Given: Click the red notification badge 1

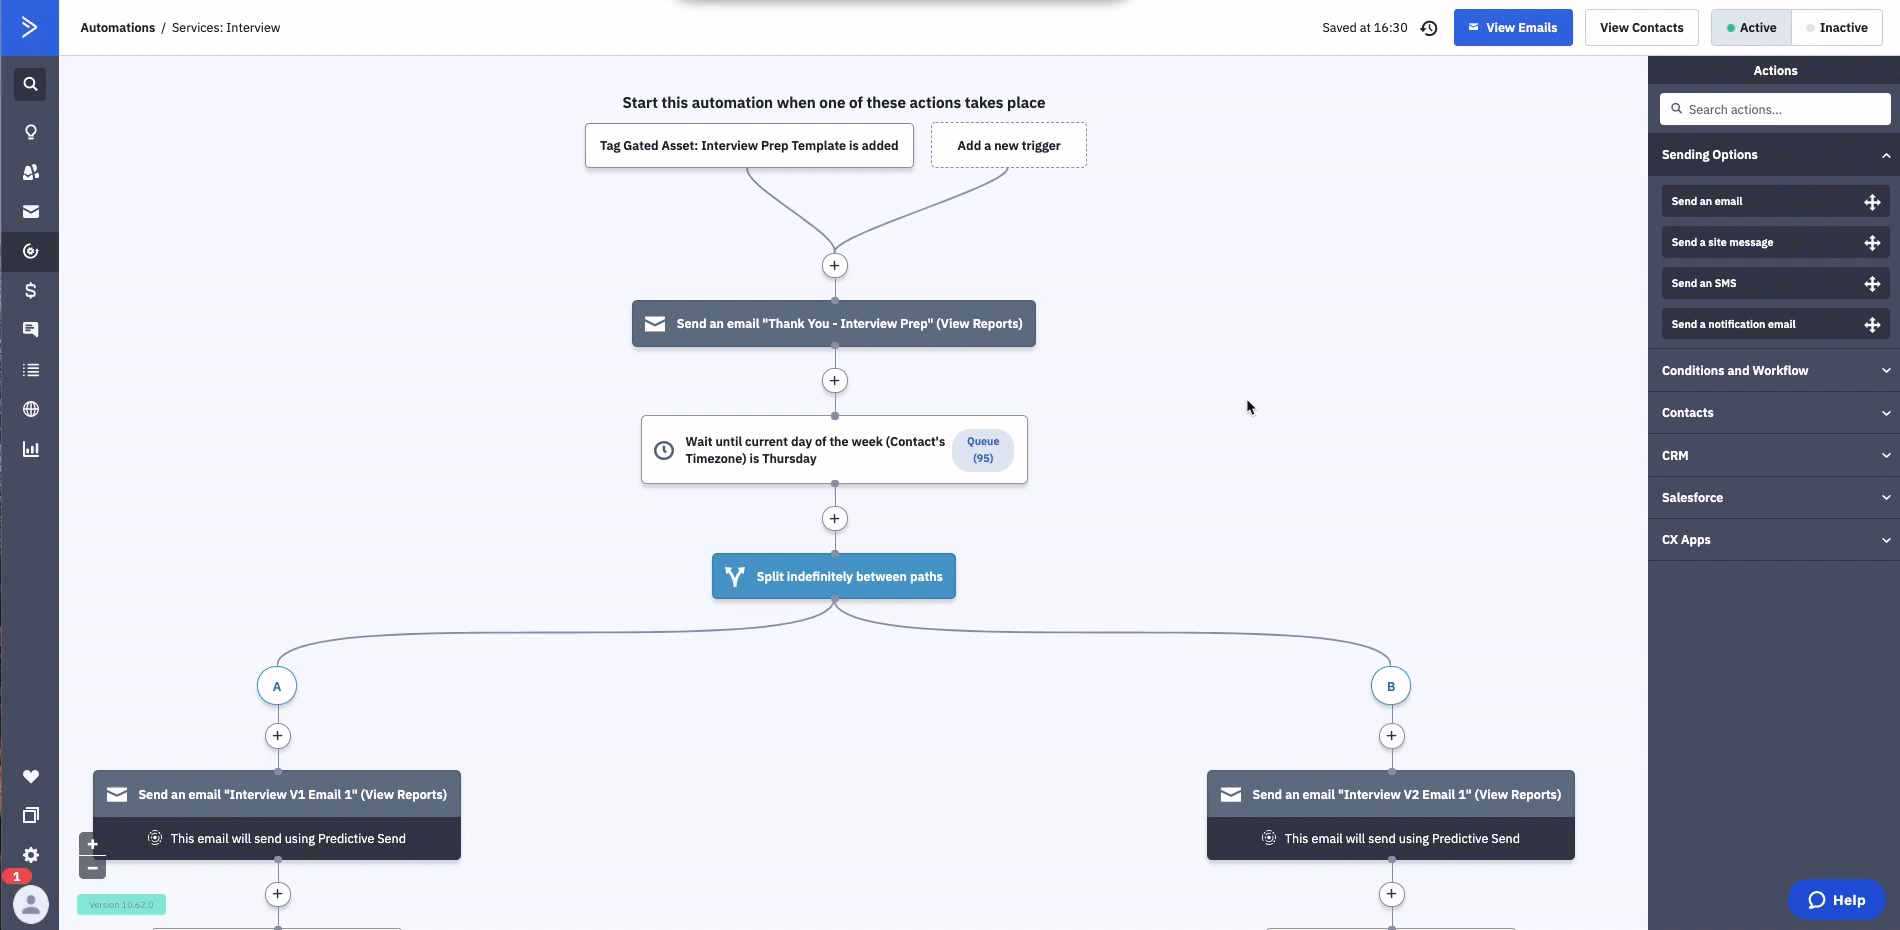Looking at the screenshot, I should (x=16, y=876).
